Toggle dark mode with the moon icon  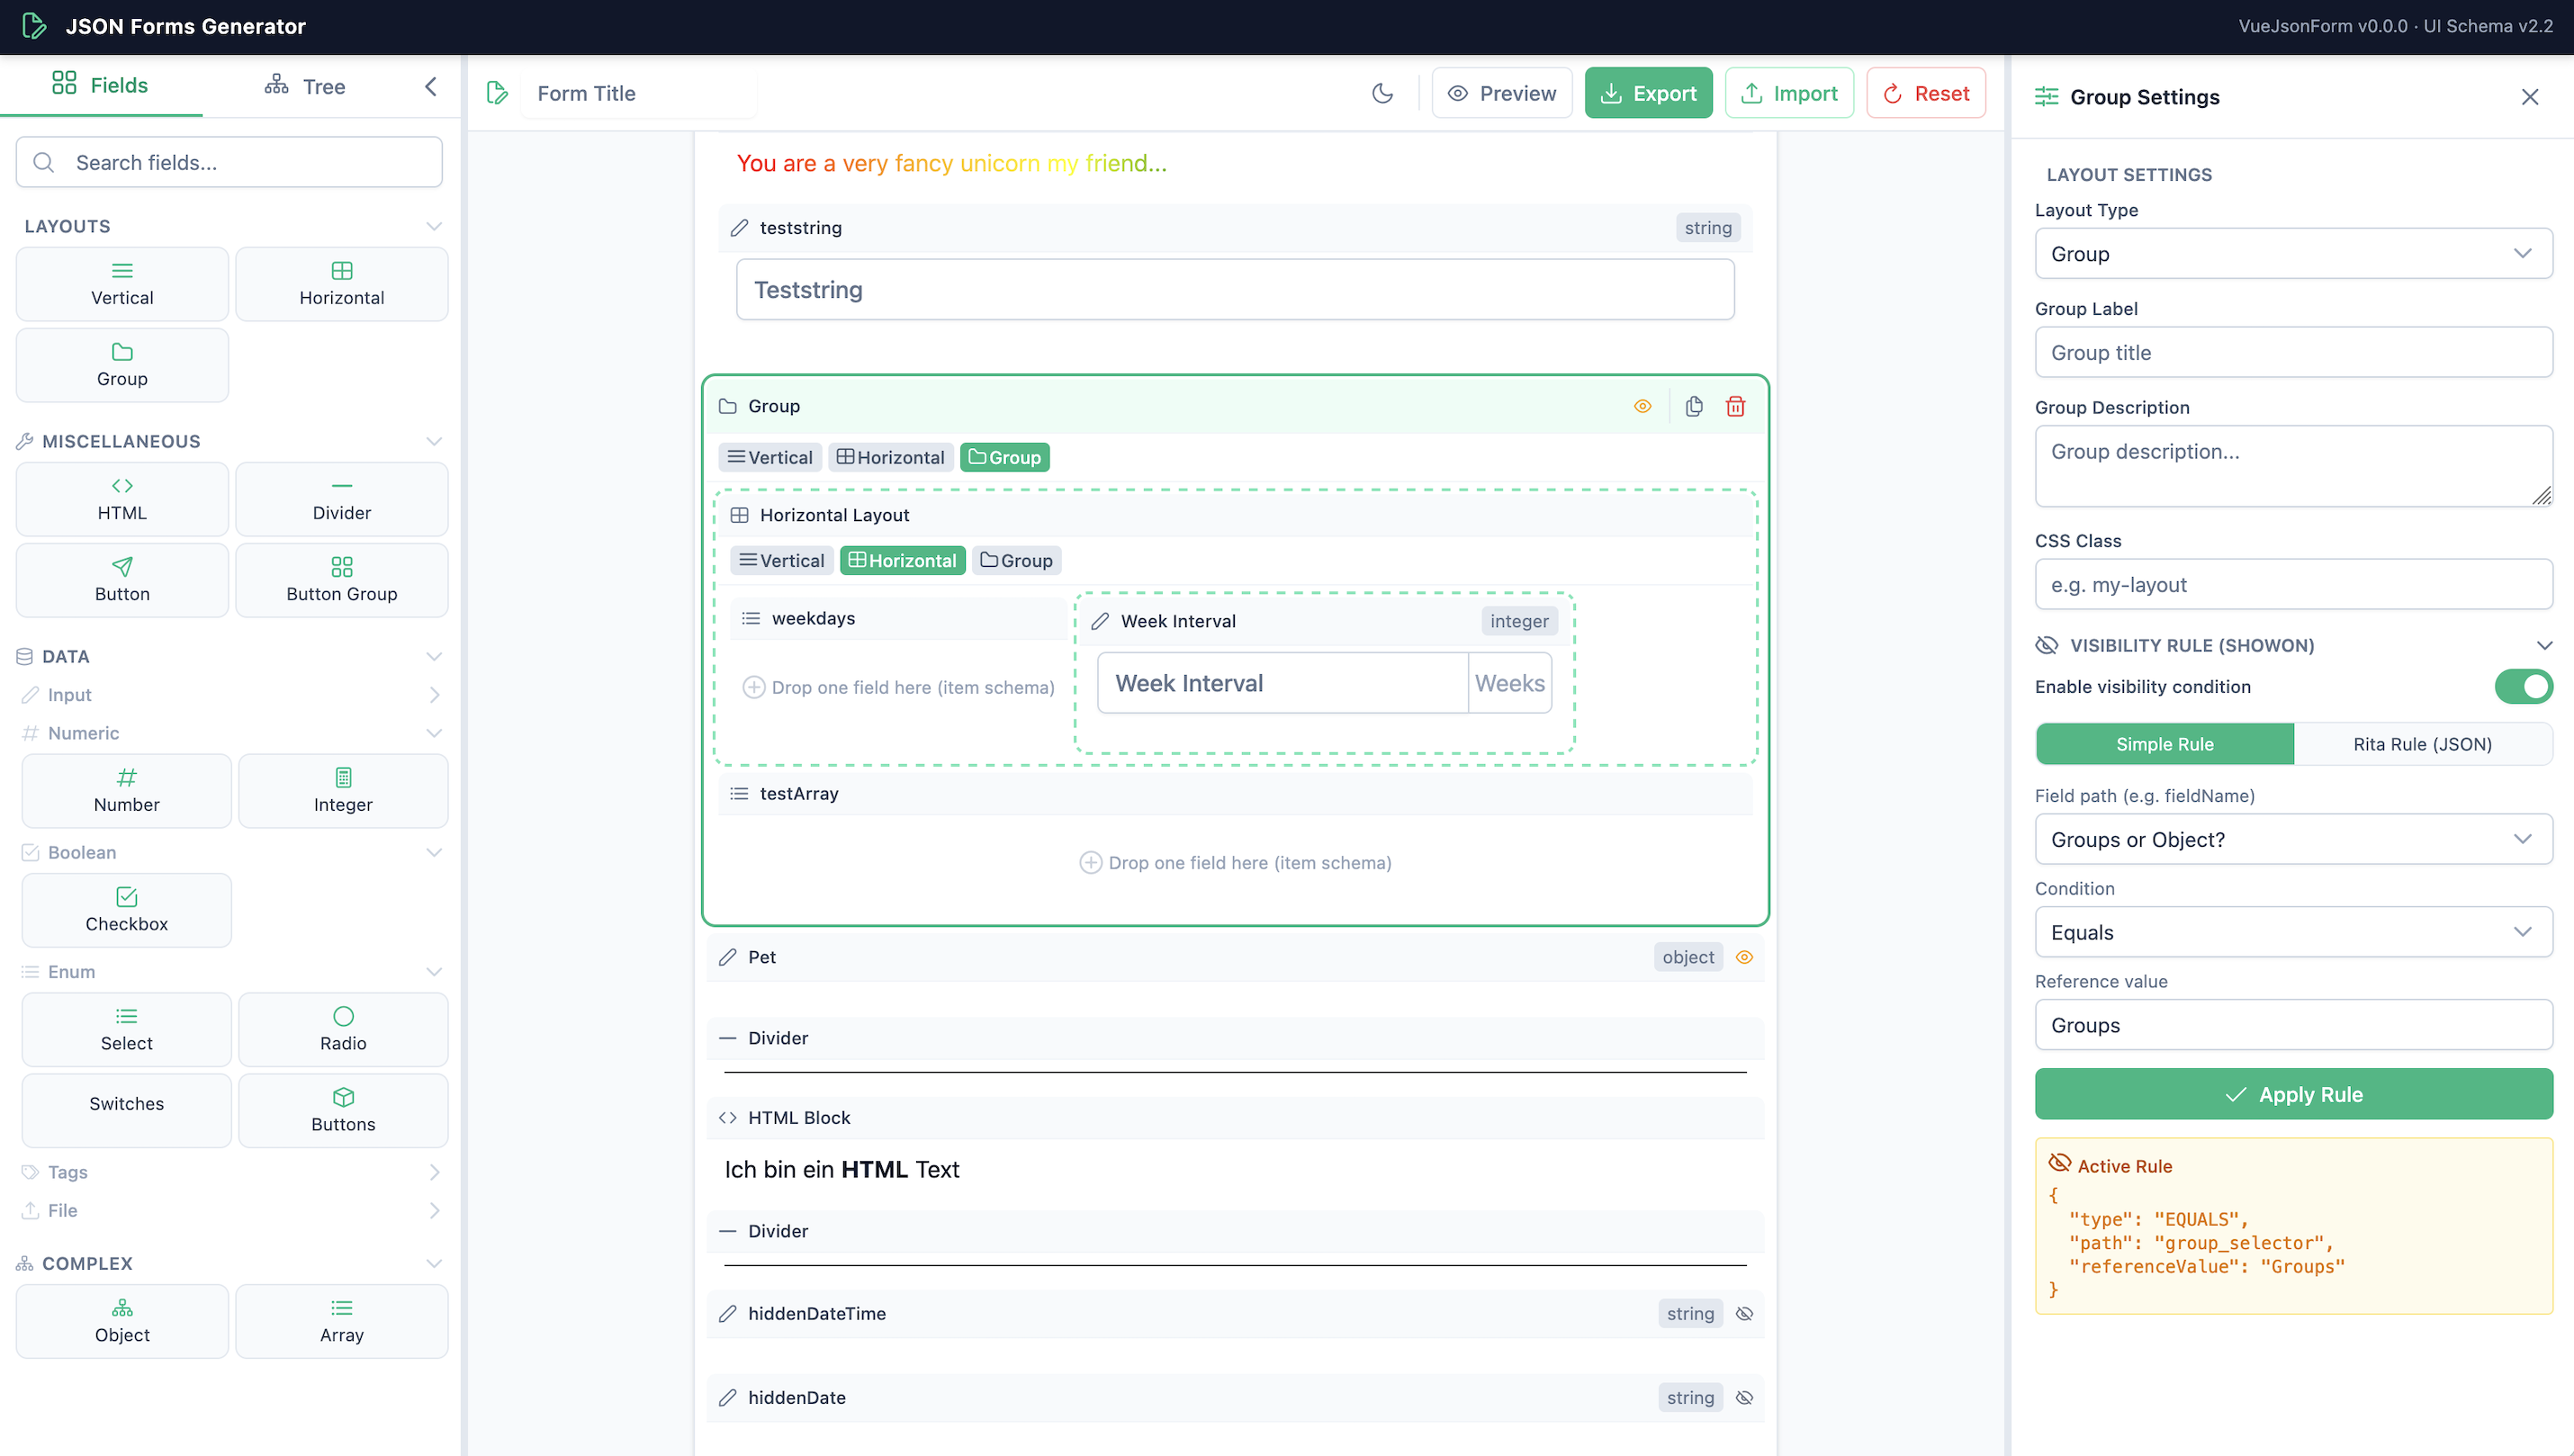tap(1383, 93)
